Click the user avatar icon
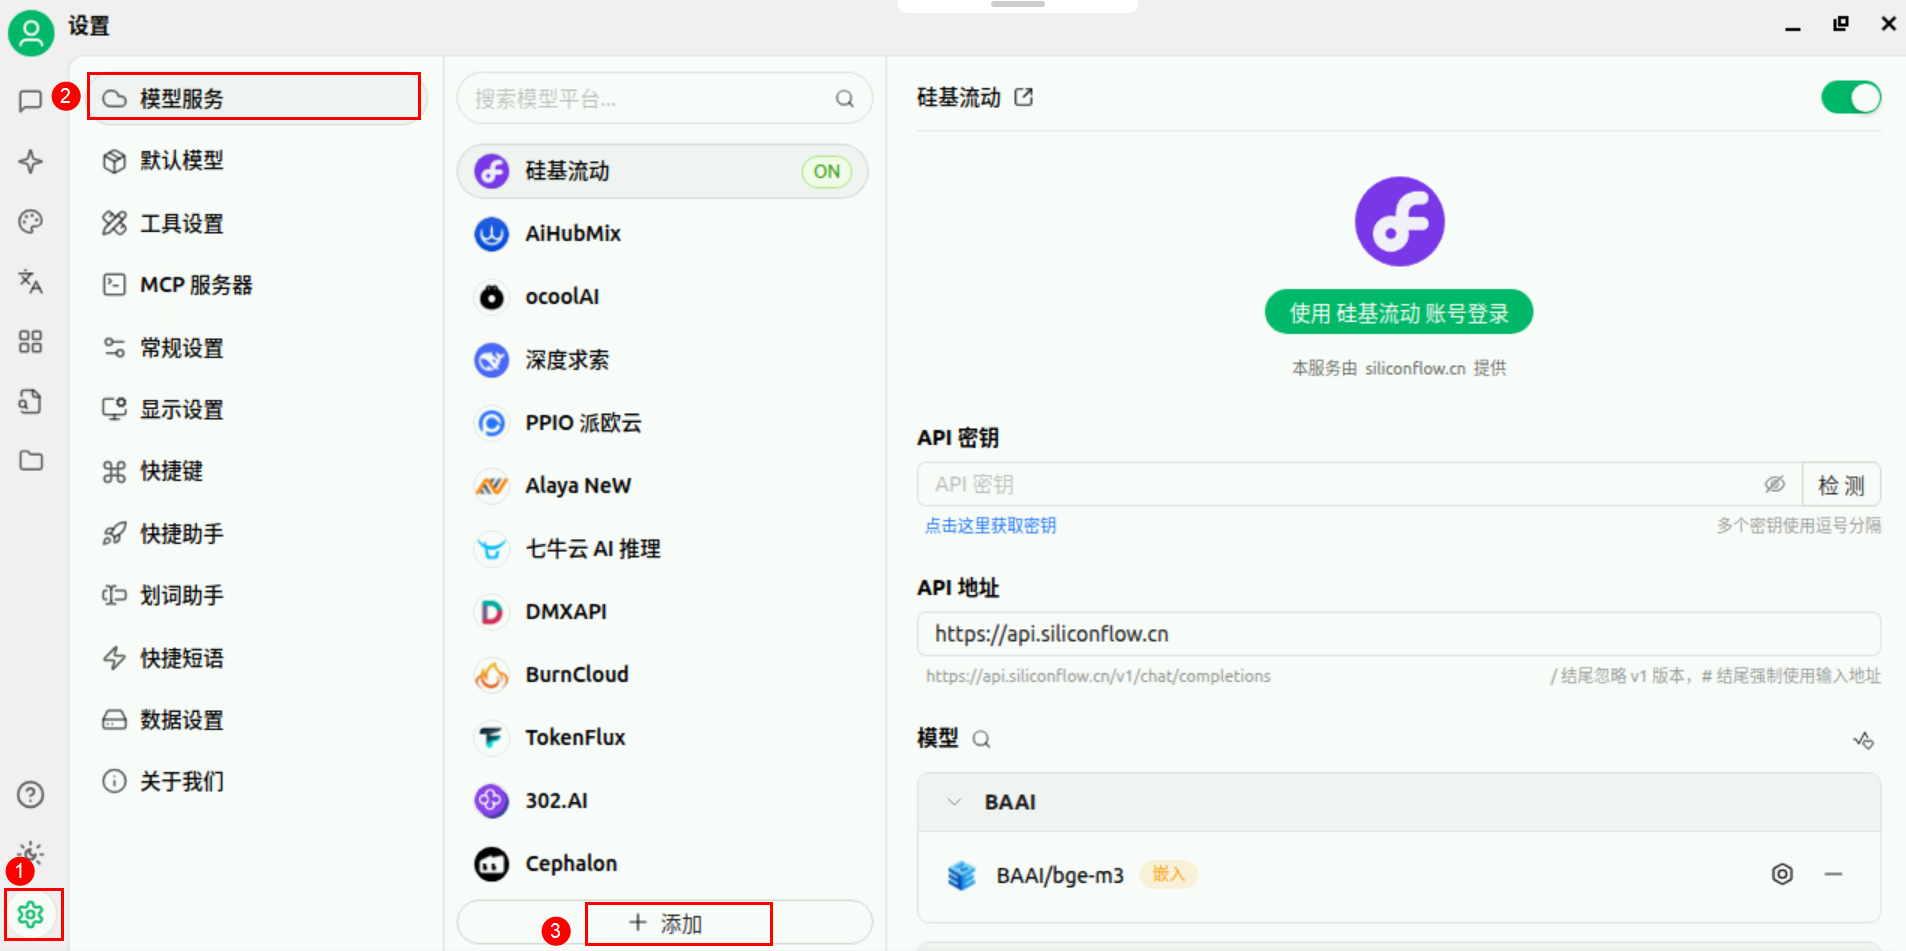This screenshot has height=951, width=1906. coord(31,32)
